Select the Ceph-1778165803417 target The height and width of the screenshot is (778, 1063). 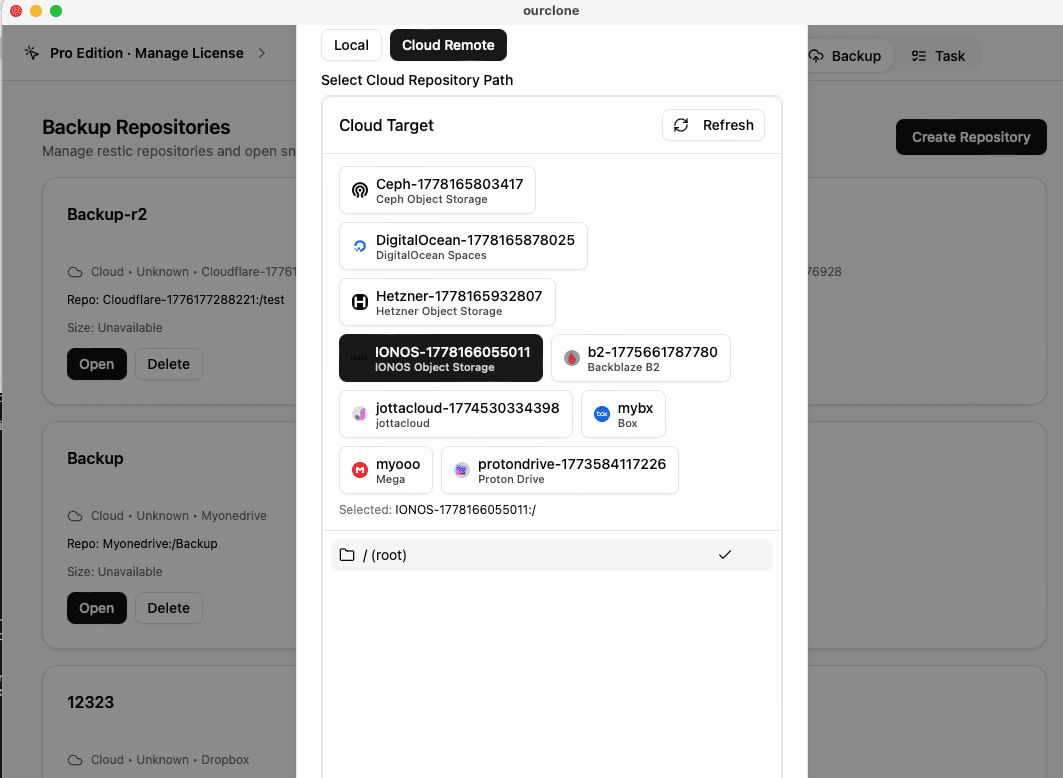click(x=437, y=190)
